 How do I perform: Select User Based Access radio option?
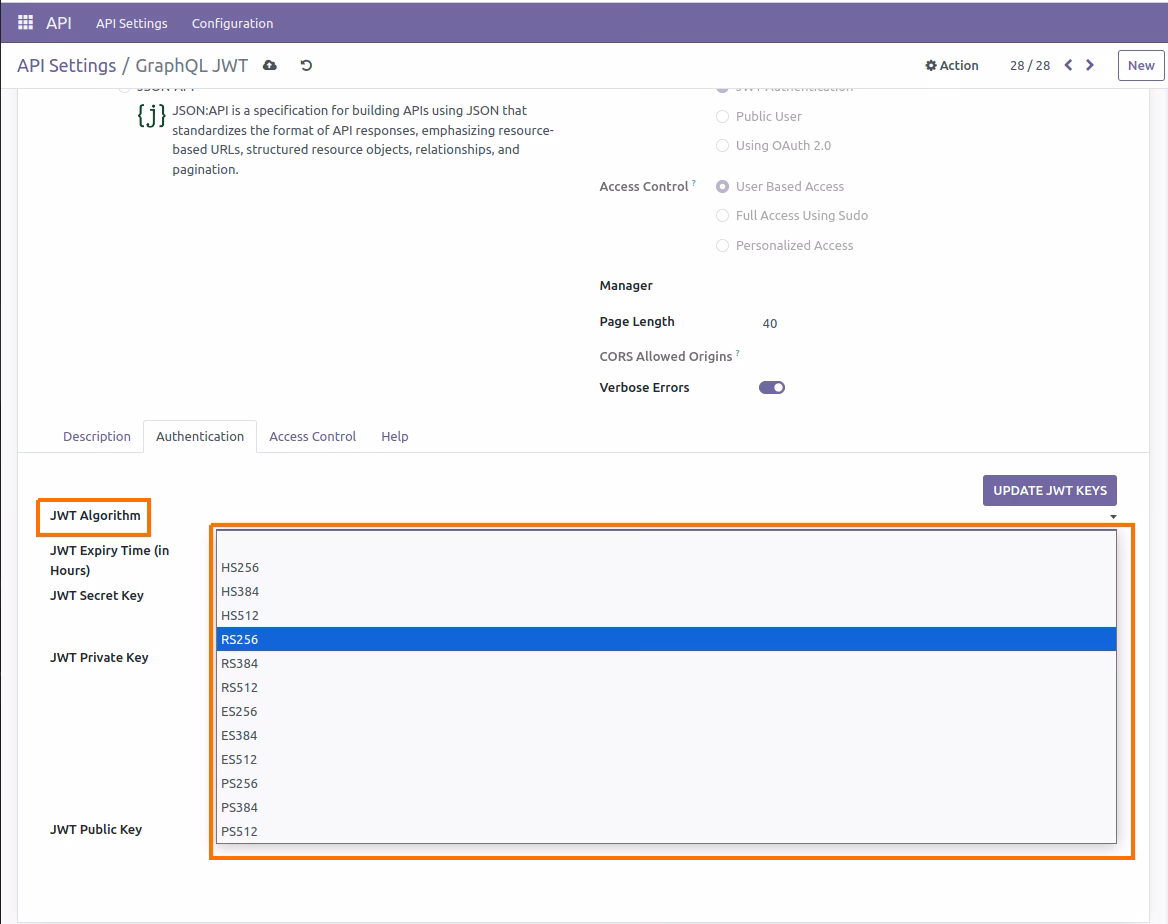[722, 186]
